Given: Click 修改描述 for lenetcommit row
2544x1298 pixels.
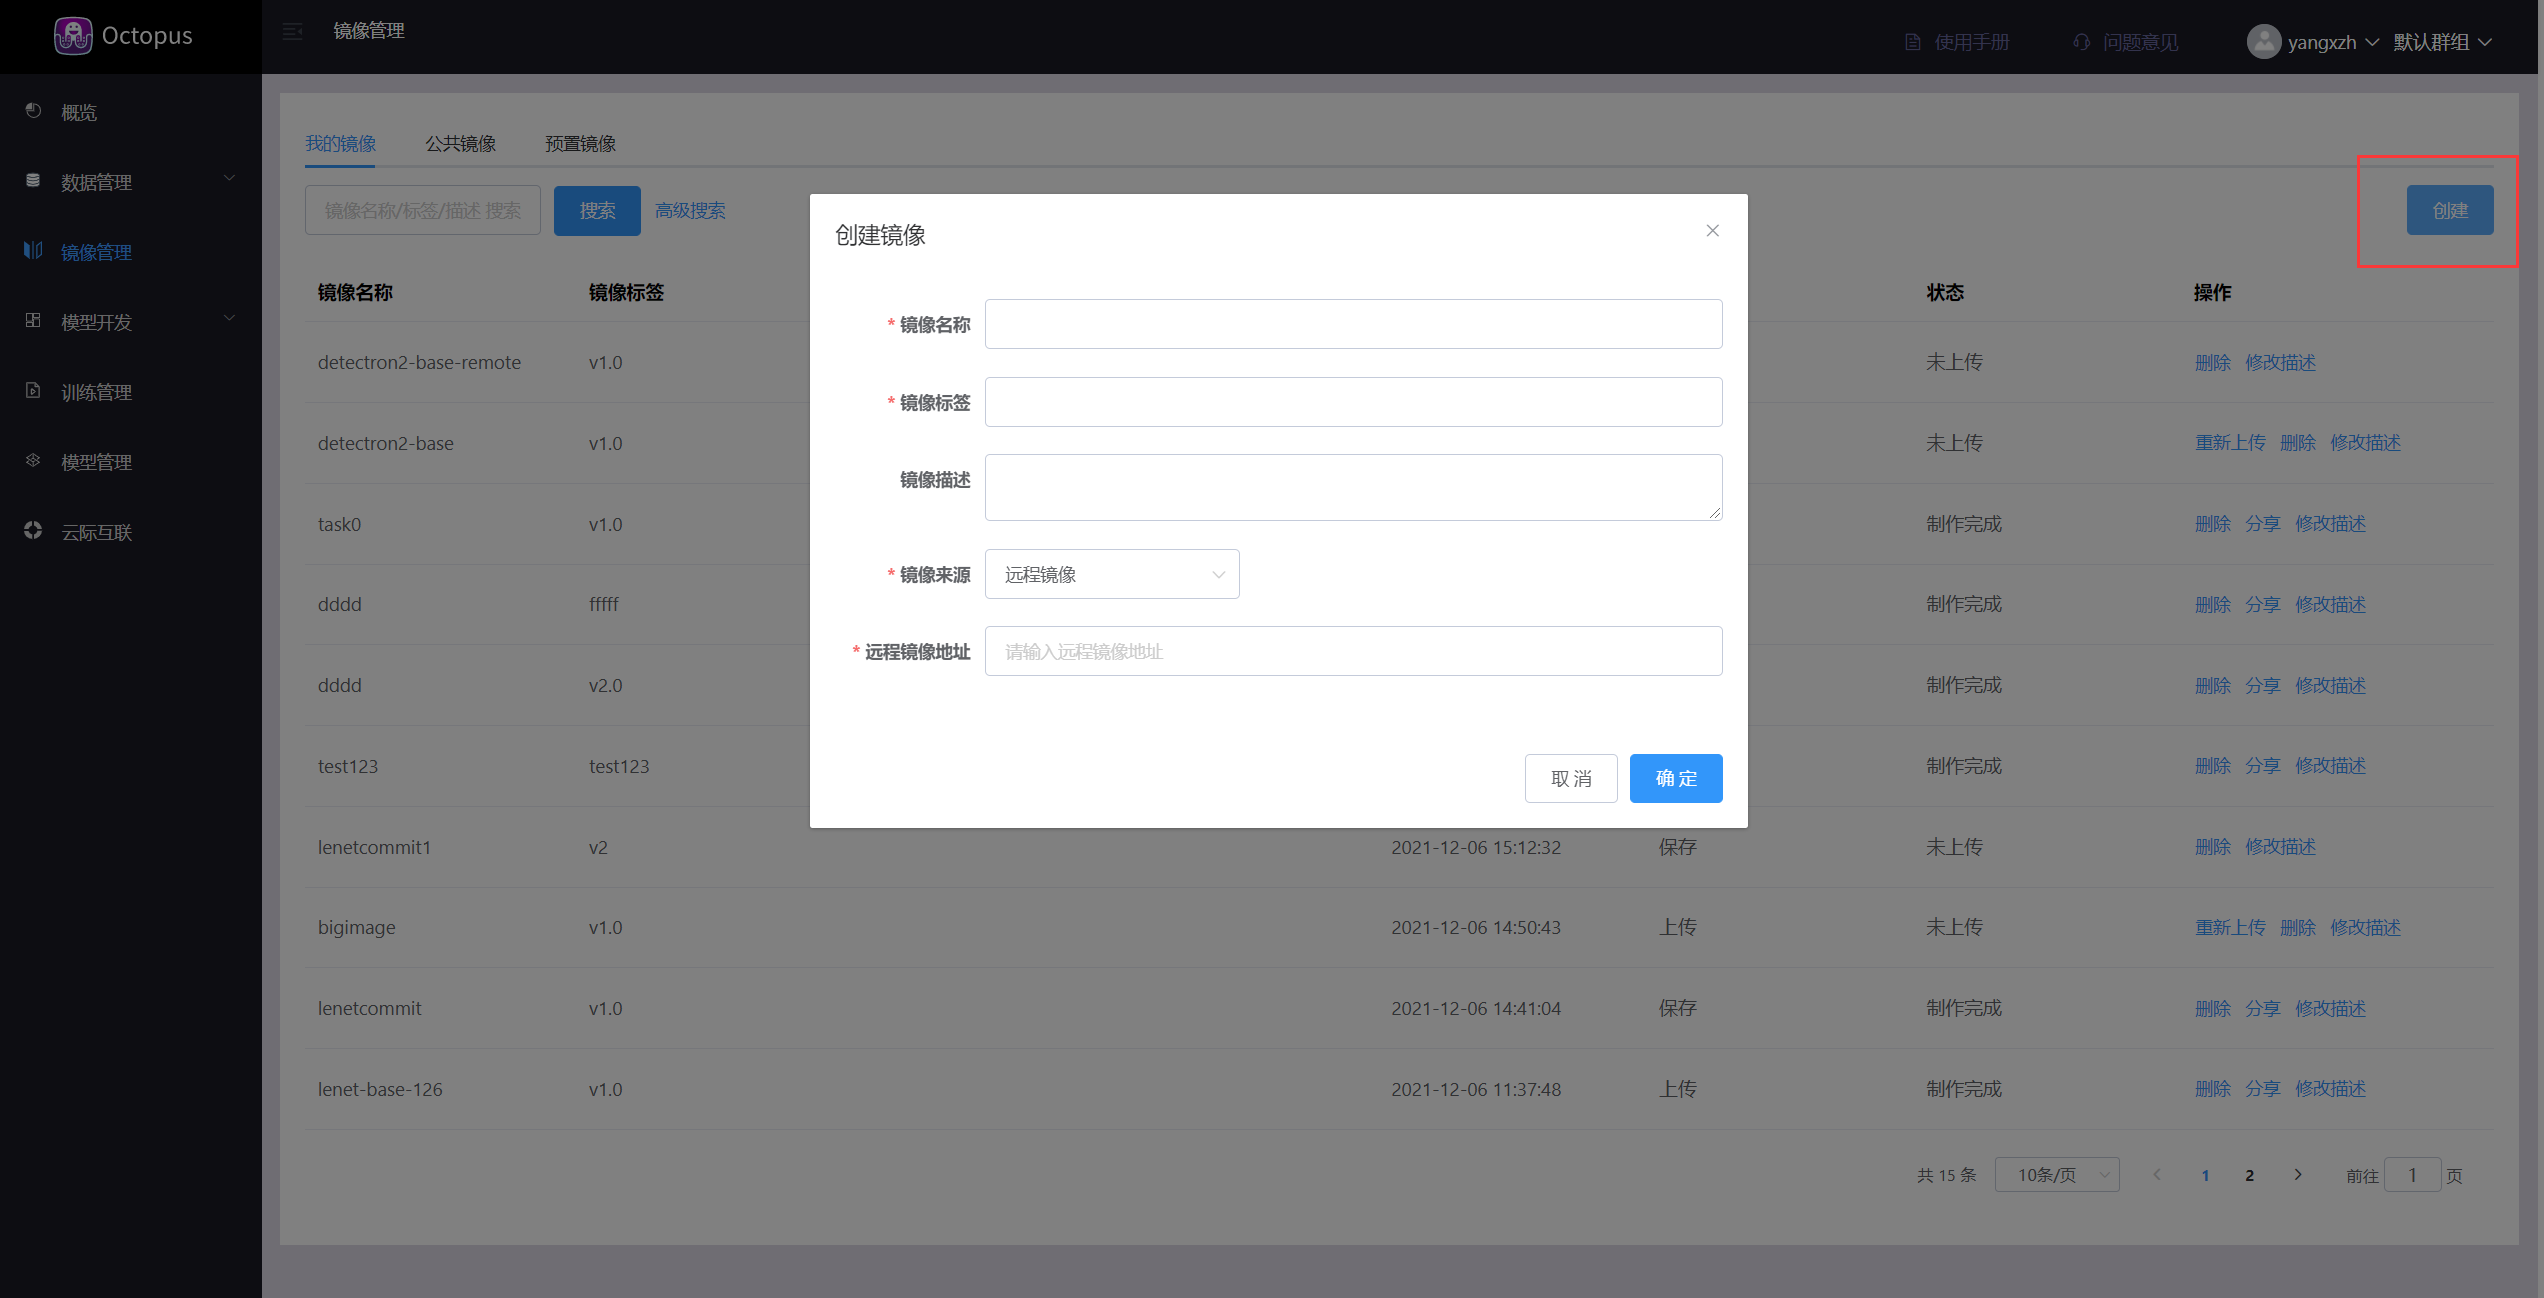Looking at the screenshot, I should (x=2331, y=1009).
